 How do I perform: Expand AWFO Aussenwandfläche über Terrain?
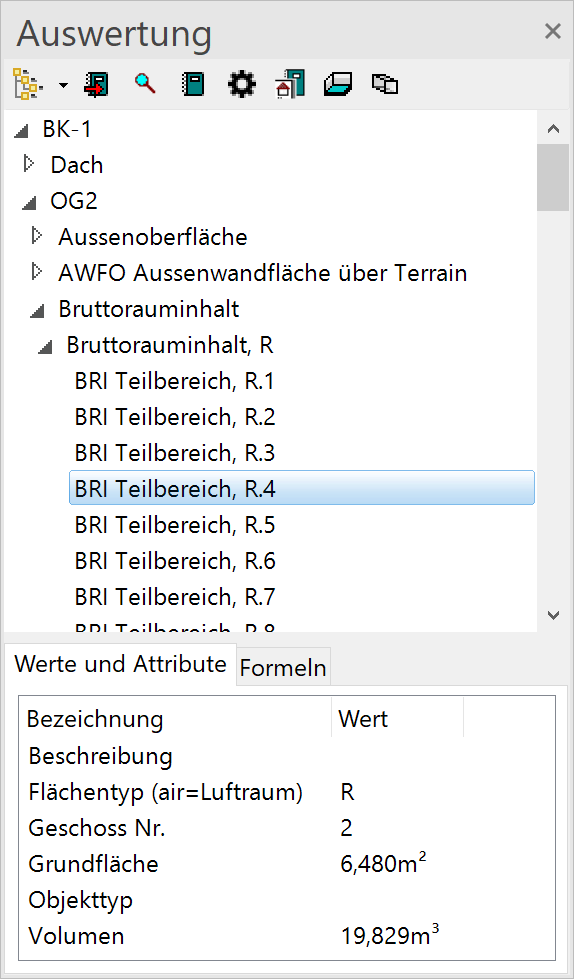click(36, 272)
